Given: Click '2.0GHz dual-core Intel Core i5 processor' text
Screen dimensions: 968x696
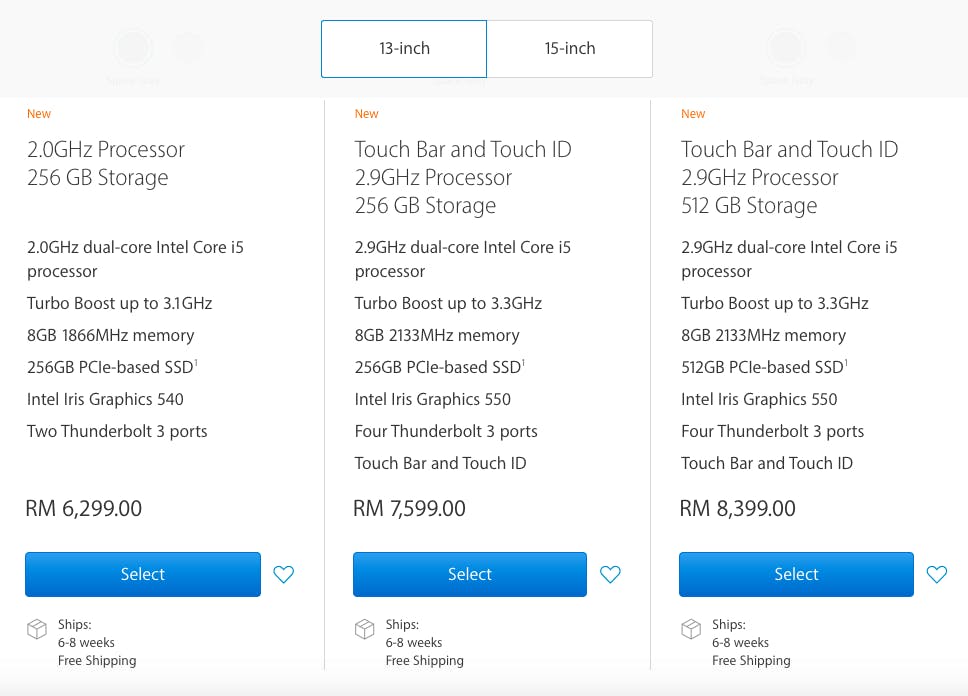Looking at the screenshot, I should coord(135,259).
